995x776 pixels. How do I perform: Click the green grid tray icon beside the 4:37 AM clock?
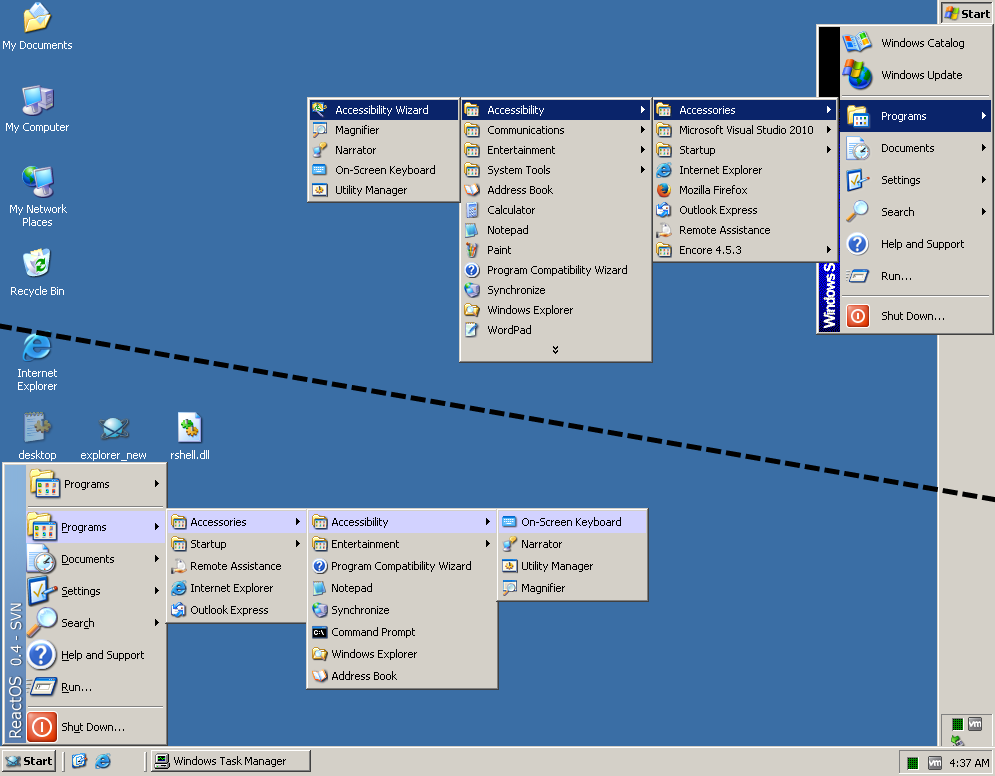click(913, 763)
